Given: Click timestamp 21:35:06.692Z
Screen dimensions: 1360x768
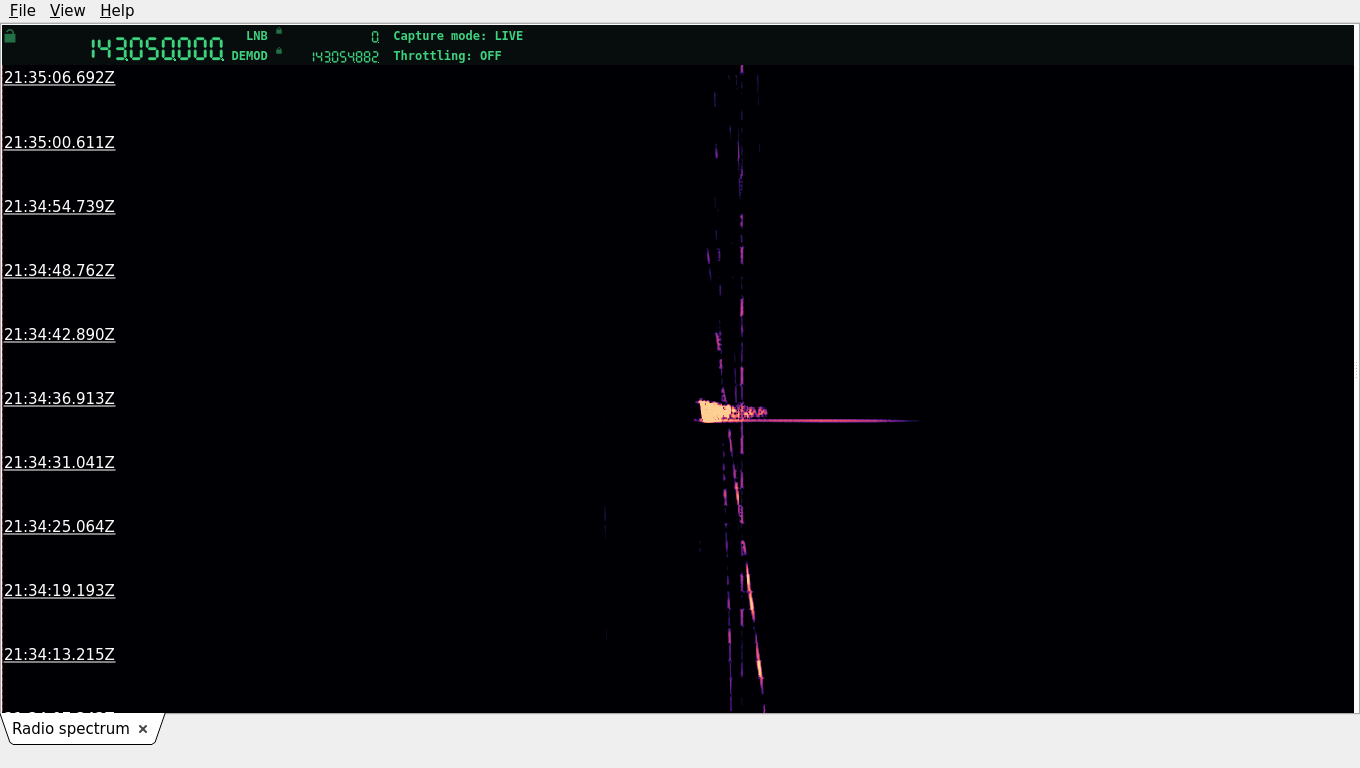Looking at the screenshot, I should point(59,78).
